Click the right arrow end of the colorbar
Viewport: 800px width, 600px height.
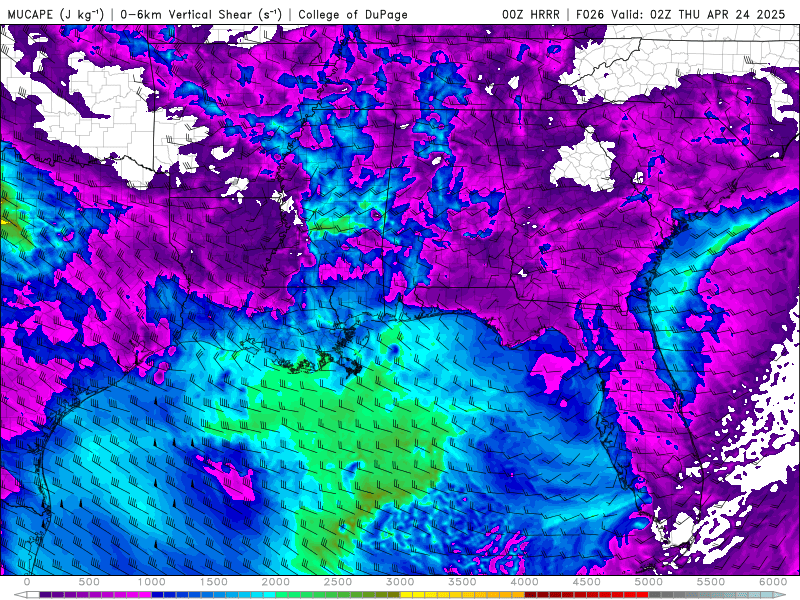780,595
